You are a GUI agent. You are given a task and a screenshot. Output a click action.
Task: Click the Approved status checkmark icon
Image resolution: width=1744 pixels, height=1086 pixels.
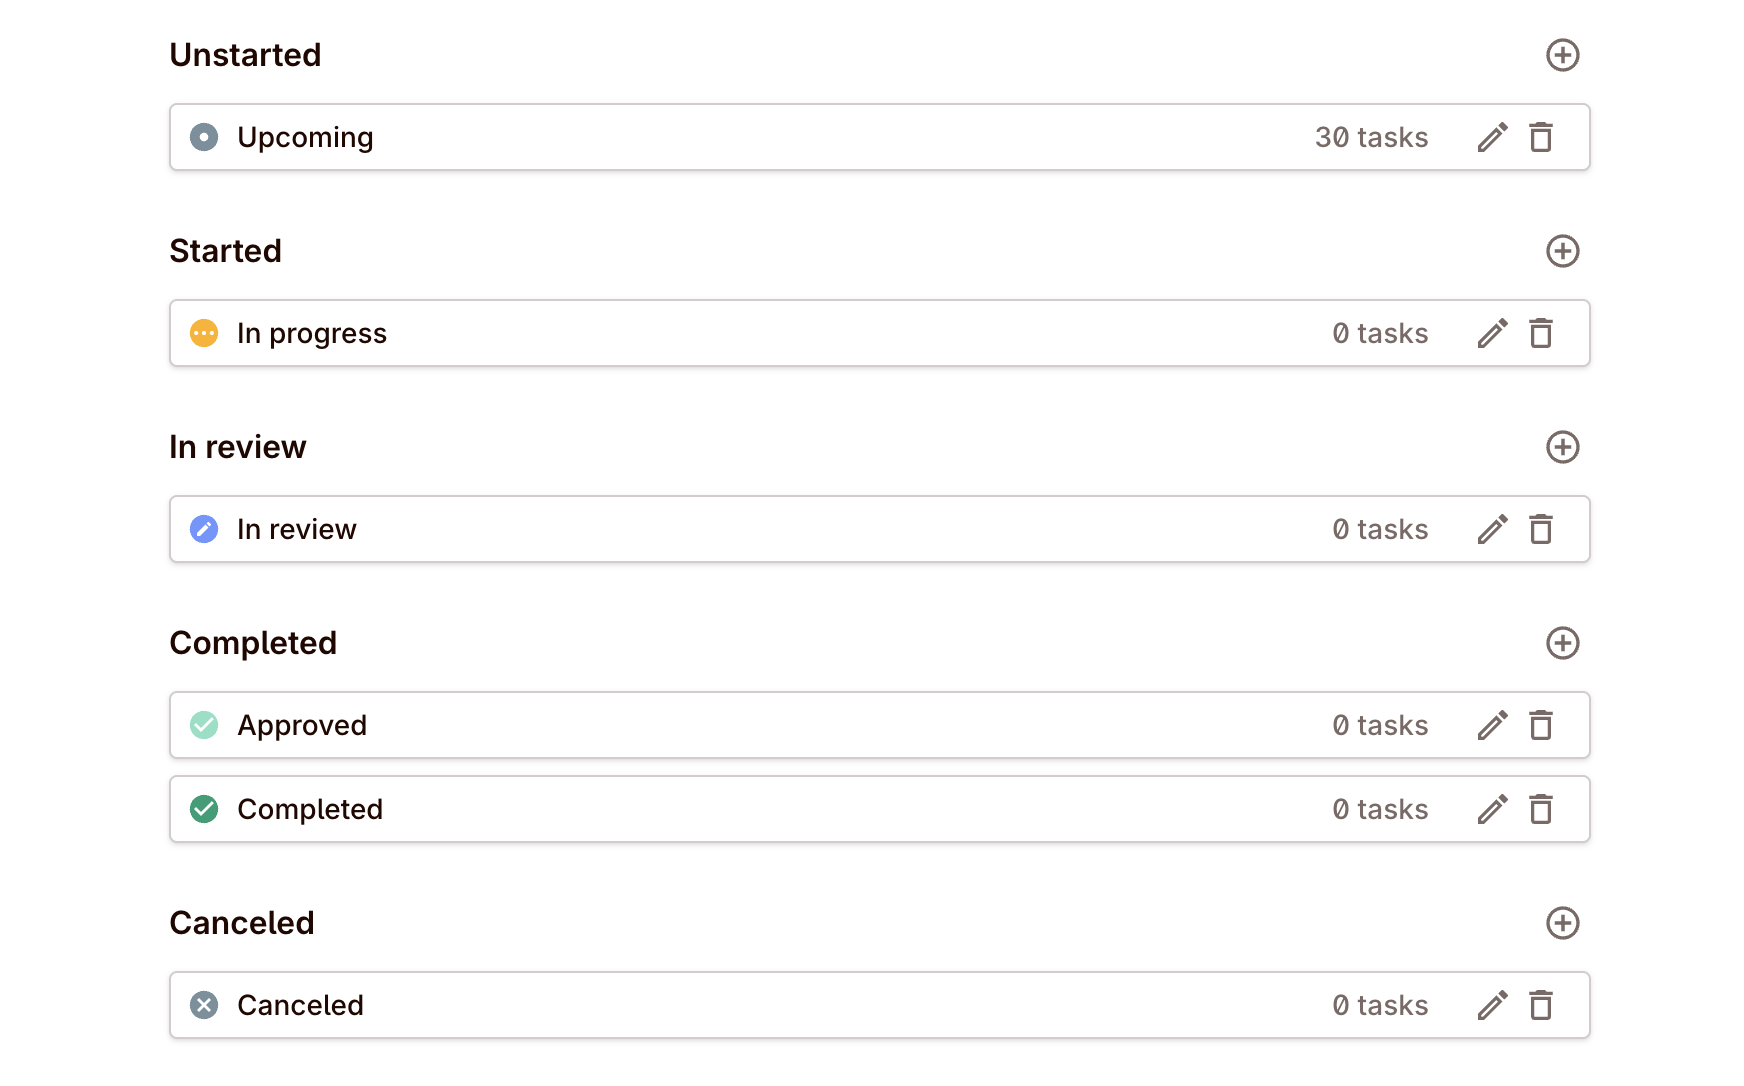click(204, 725)
